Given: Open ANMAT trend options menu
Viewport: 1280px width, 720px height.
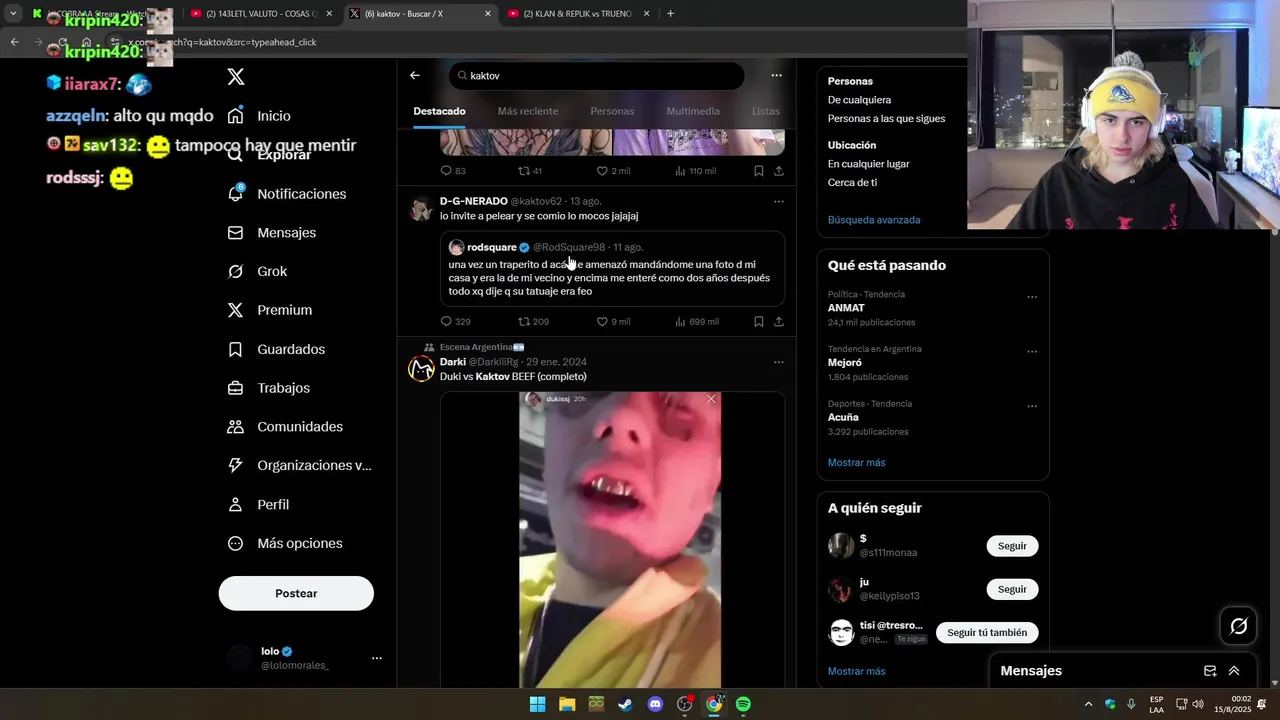Looking at the screenshot, I should (x=1032, y=297).
